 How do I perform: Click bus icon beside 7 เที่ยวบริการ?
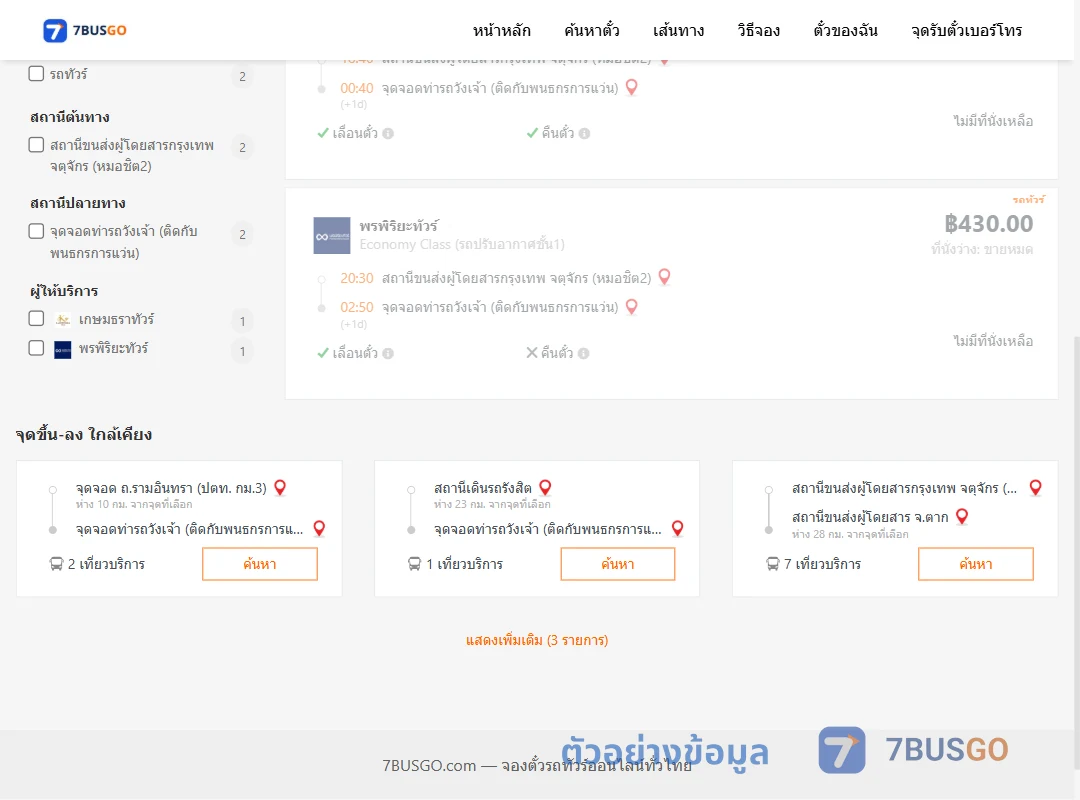point(772,564)
